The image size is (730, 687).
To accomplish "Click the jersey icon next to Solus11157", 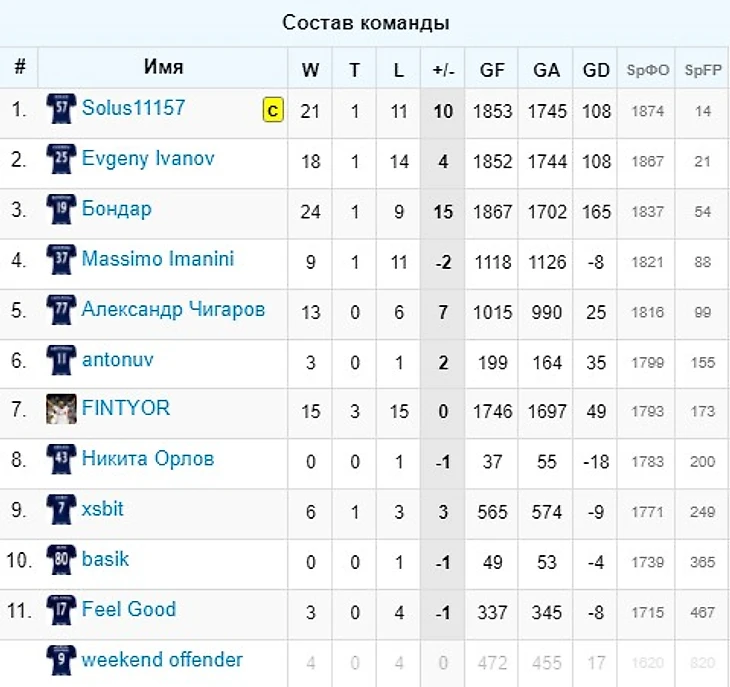I will [x=61, y=109].
